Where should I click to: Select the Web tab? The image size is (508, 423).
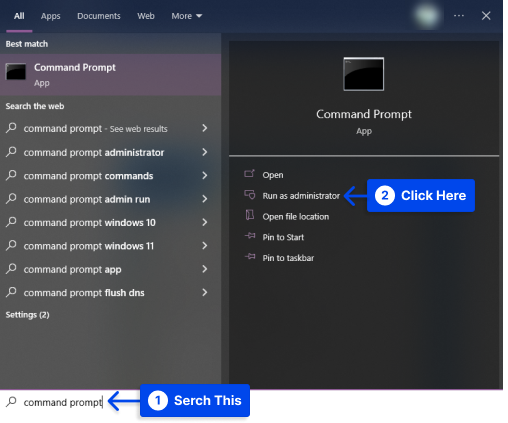(x=146, y=16)
